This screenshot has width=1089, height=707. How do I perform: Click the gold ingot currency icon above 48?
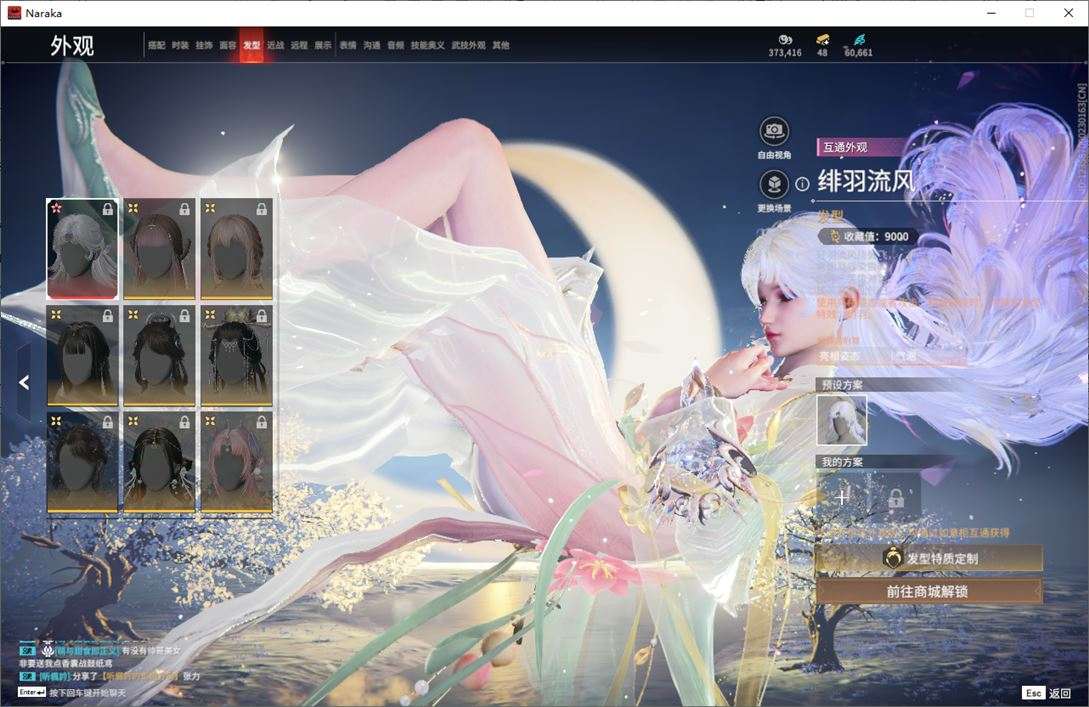pos(822,40)
